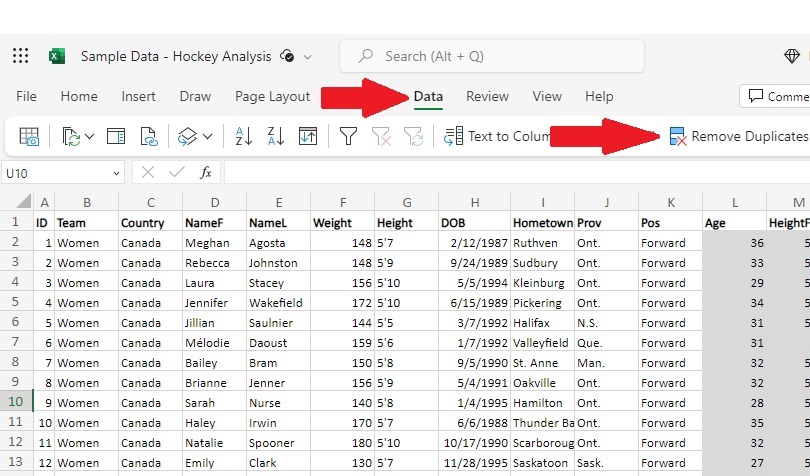This screenshot has height=476, width=810.
Task: Switch to the Page Layout tab
Action: click(272, 97)
